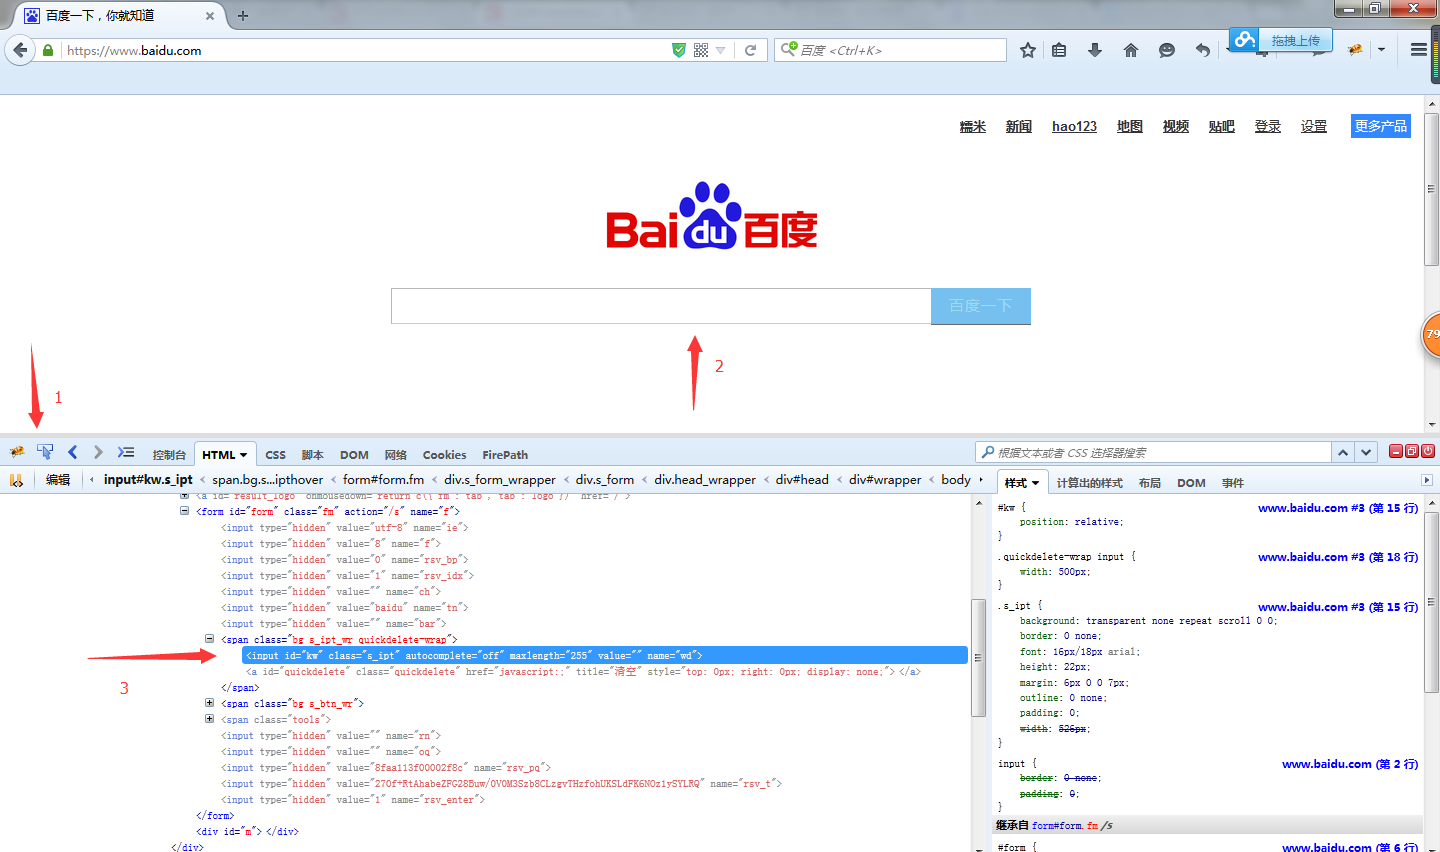This screenshot has height=852, width=1440.
Task: Activate the element inspector pointer tool
Action: (x=45, y=452)
